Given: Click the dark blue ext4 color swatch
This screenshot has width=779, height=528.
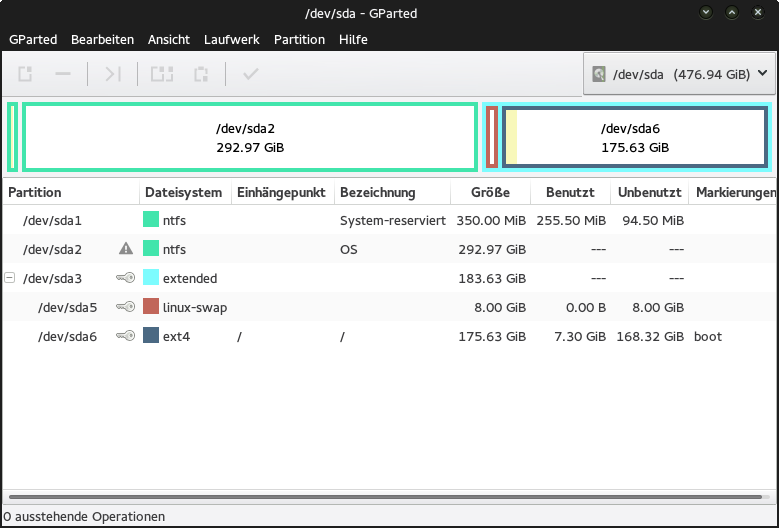Looking at the screenshot, I should [151, 335].
